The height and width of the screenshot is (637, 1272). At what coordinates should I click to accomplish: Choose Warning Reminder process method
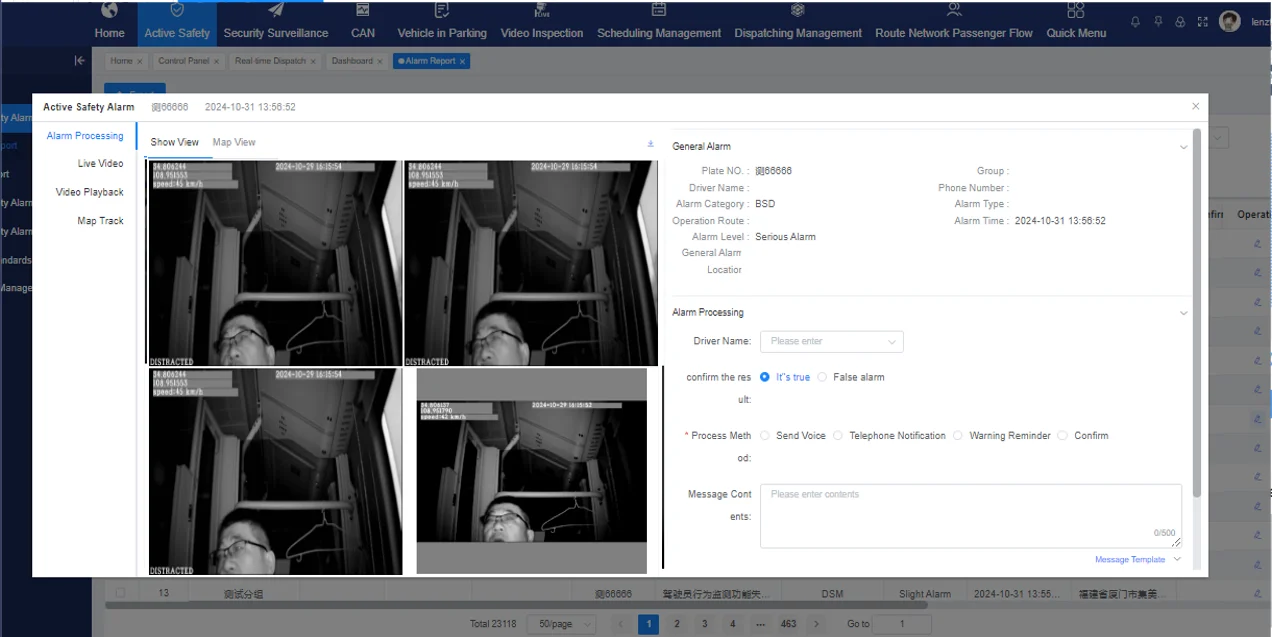tap(958, 436)
